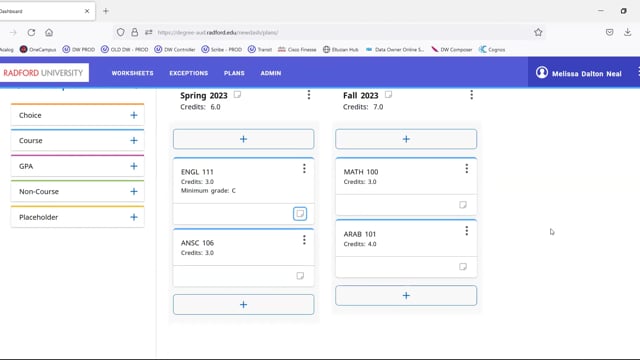Open the OLD DW - PROD bookmark
640x360 pixels.
124,49
